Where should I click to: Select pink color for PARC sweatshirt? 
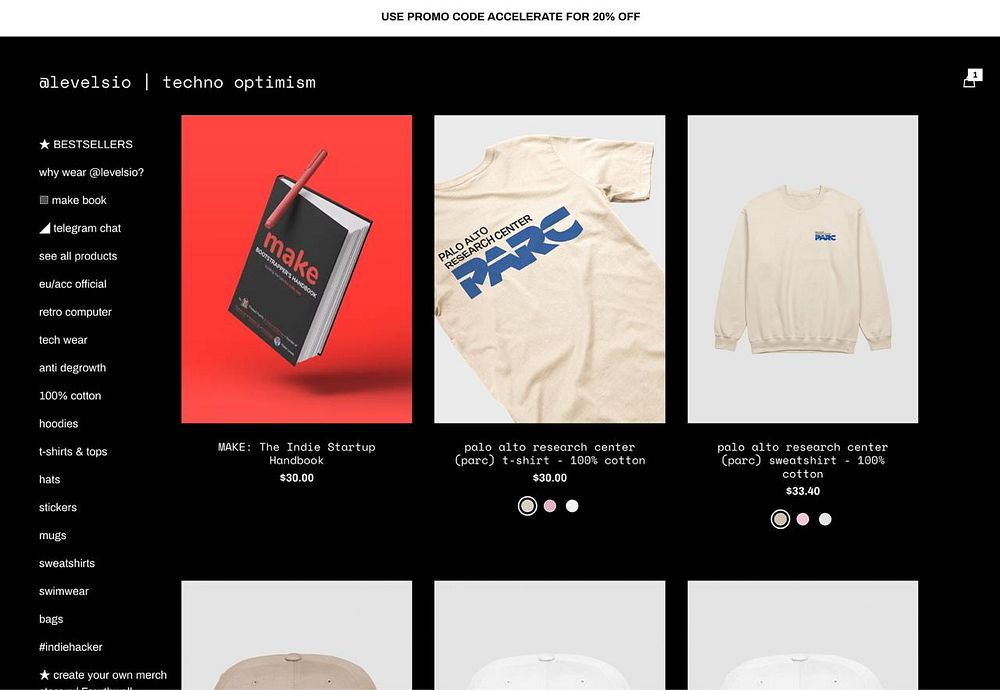click(x=803, y=520)
